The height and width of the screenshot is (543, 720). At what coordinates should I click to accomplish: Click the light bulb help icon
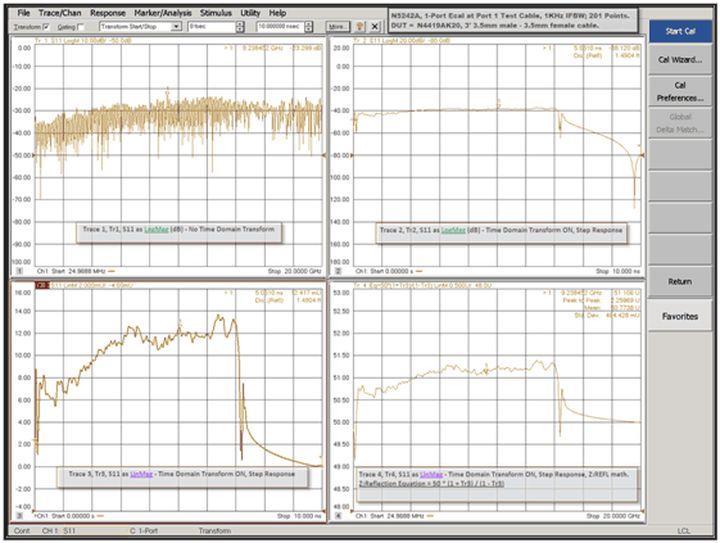(360, 27)
